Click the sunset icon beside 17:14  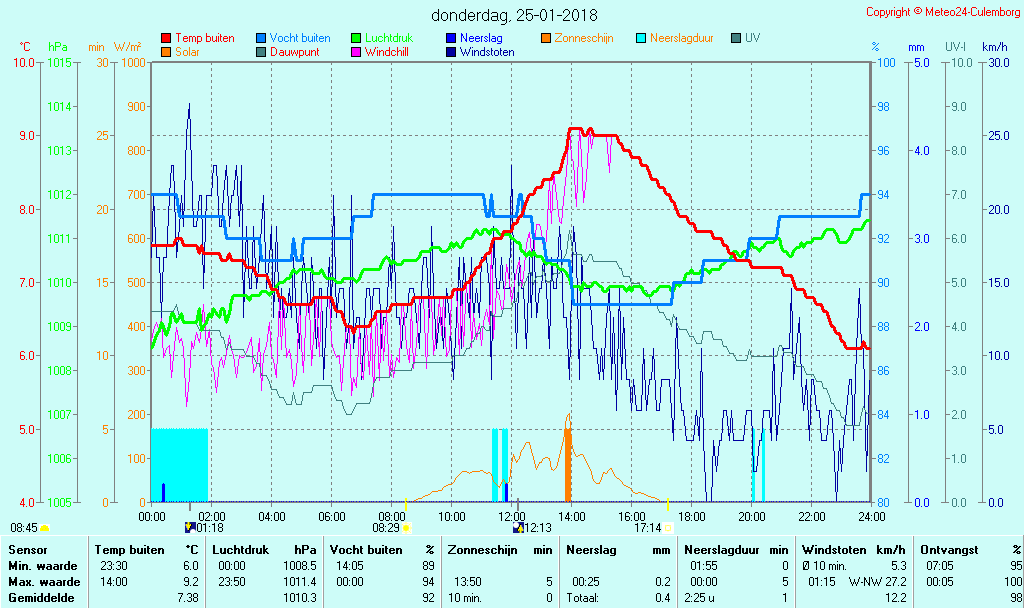tap(668, 527)
